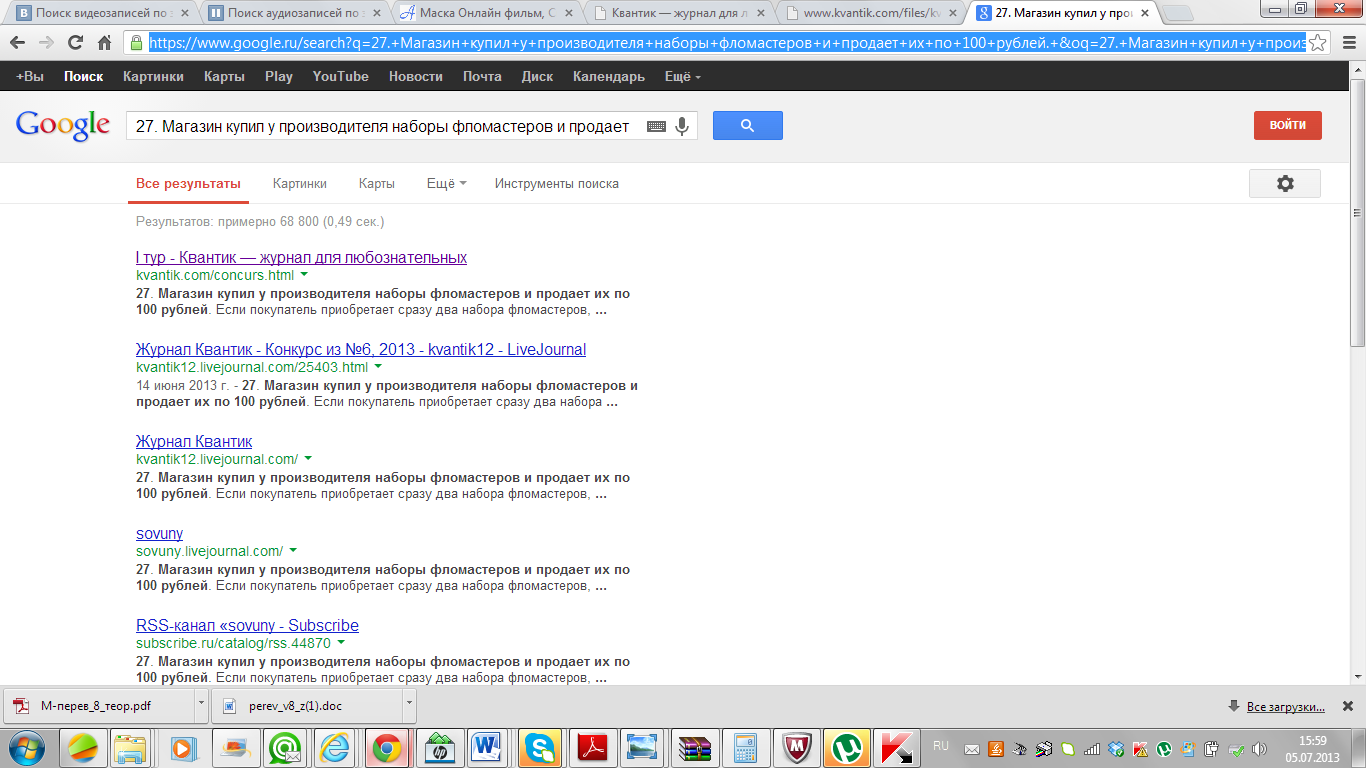Select the Карты search filter tab
Image resolution: width=1366 pixels, height=768 pixels.
coord(377,184)
